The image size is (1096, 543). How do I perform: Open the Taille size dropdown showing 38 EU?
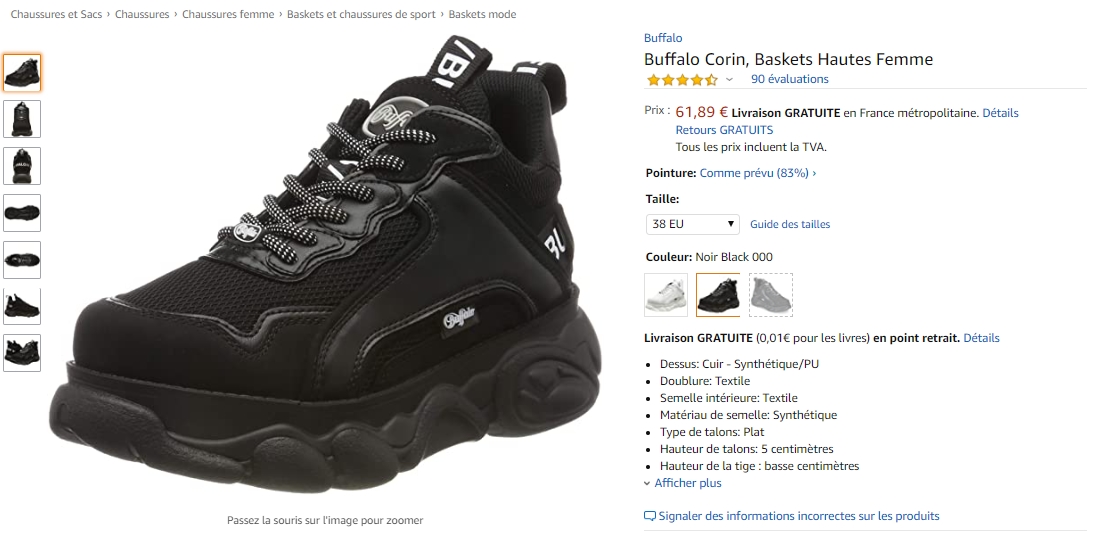pos(692,224)
